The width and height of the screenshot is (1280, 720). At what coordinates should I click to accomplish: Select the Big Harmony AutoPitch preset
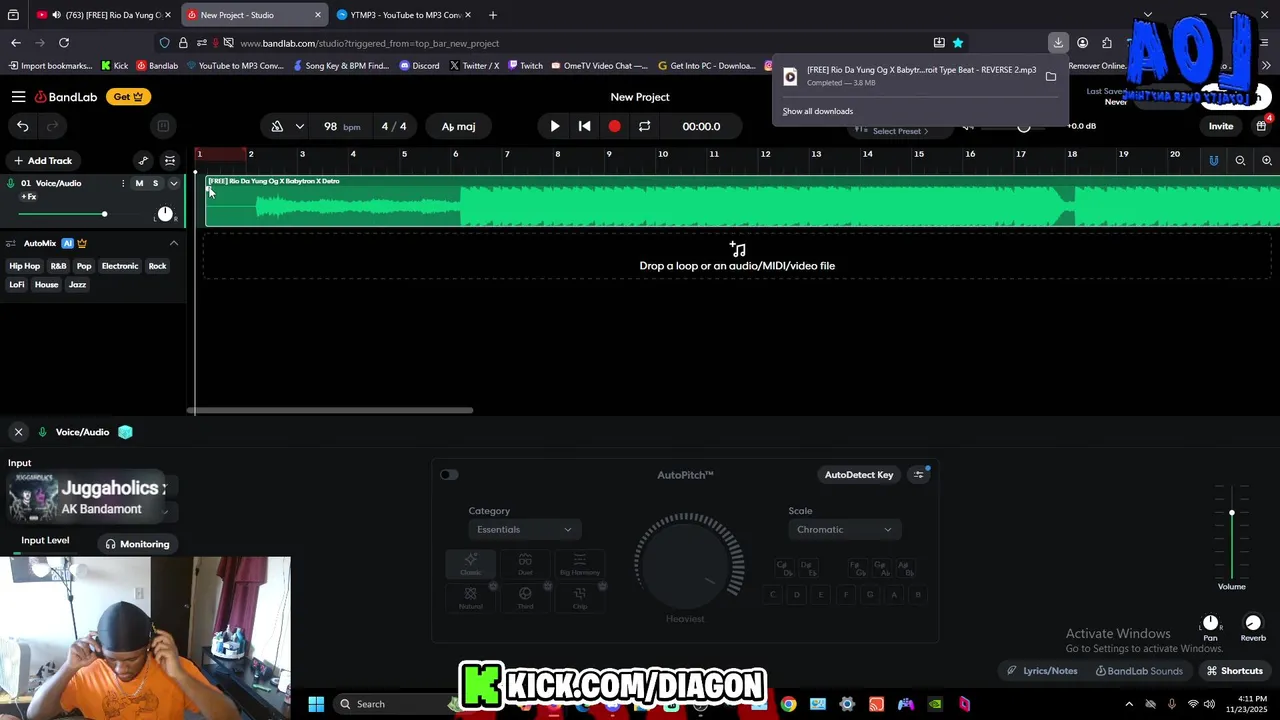tap(579, 564)
